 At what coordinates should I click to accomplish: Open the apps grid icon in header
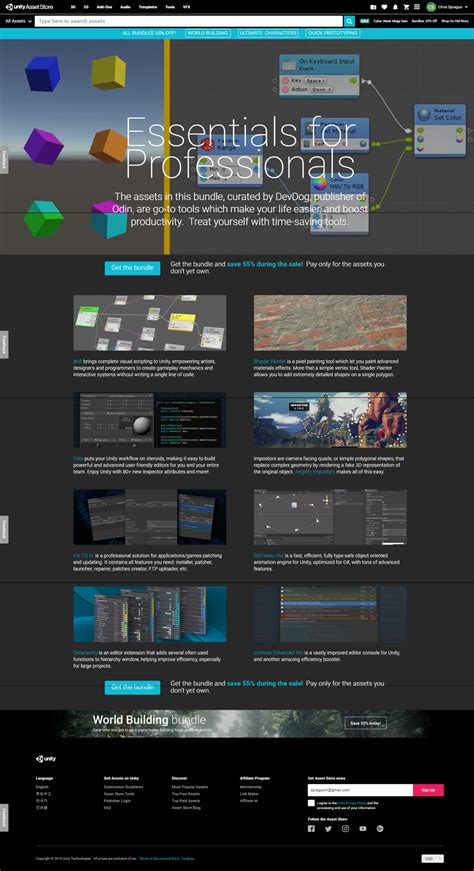coord(417,7)
